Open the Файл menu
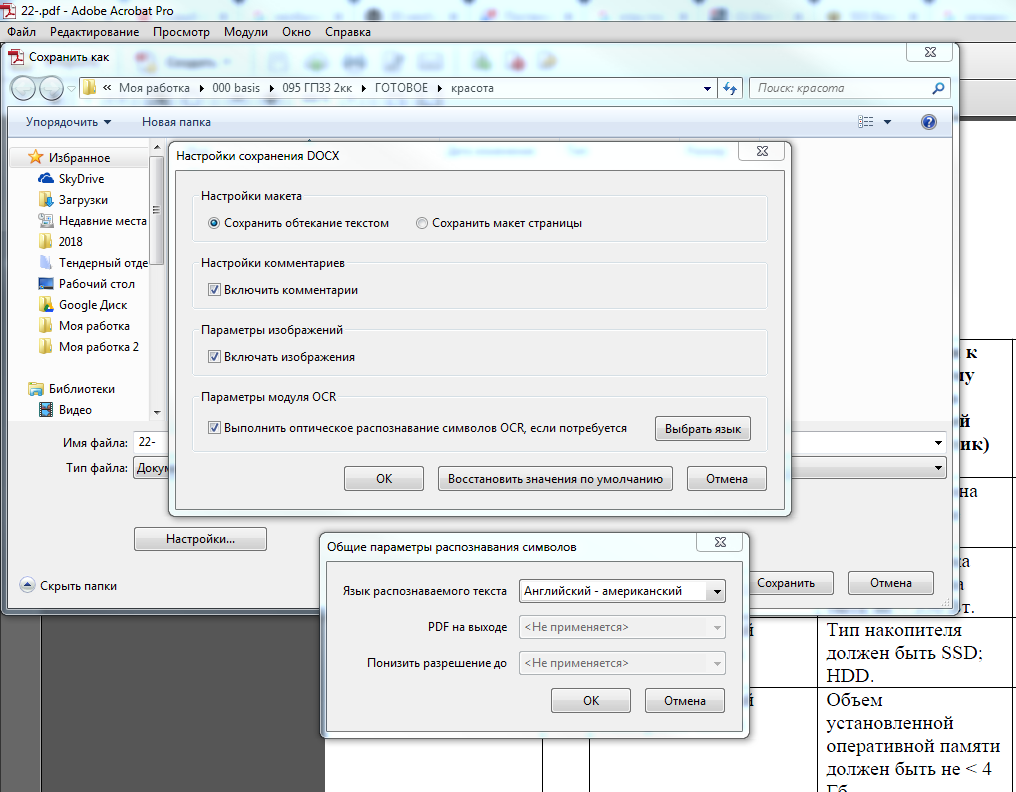Image resolution: width=1016 pixels, height=792 pixels. pyautogui.click(x=21, y=32)
